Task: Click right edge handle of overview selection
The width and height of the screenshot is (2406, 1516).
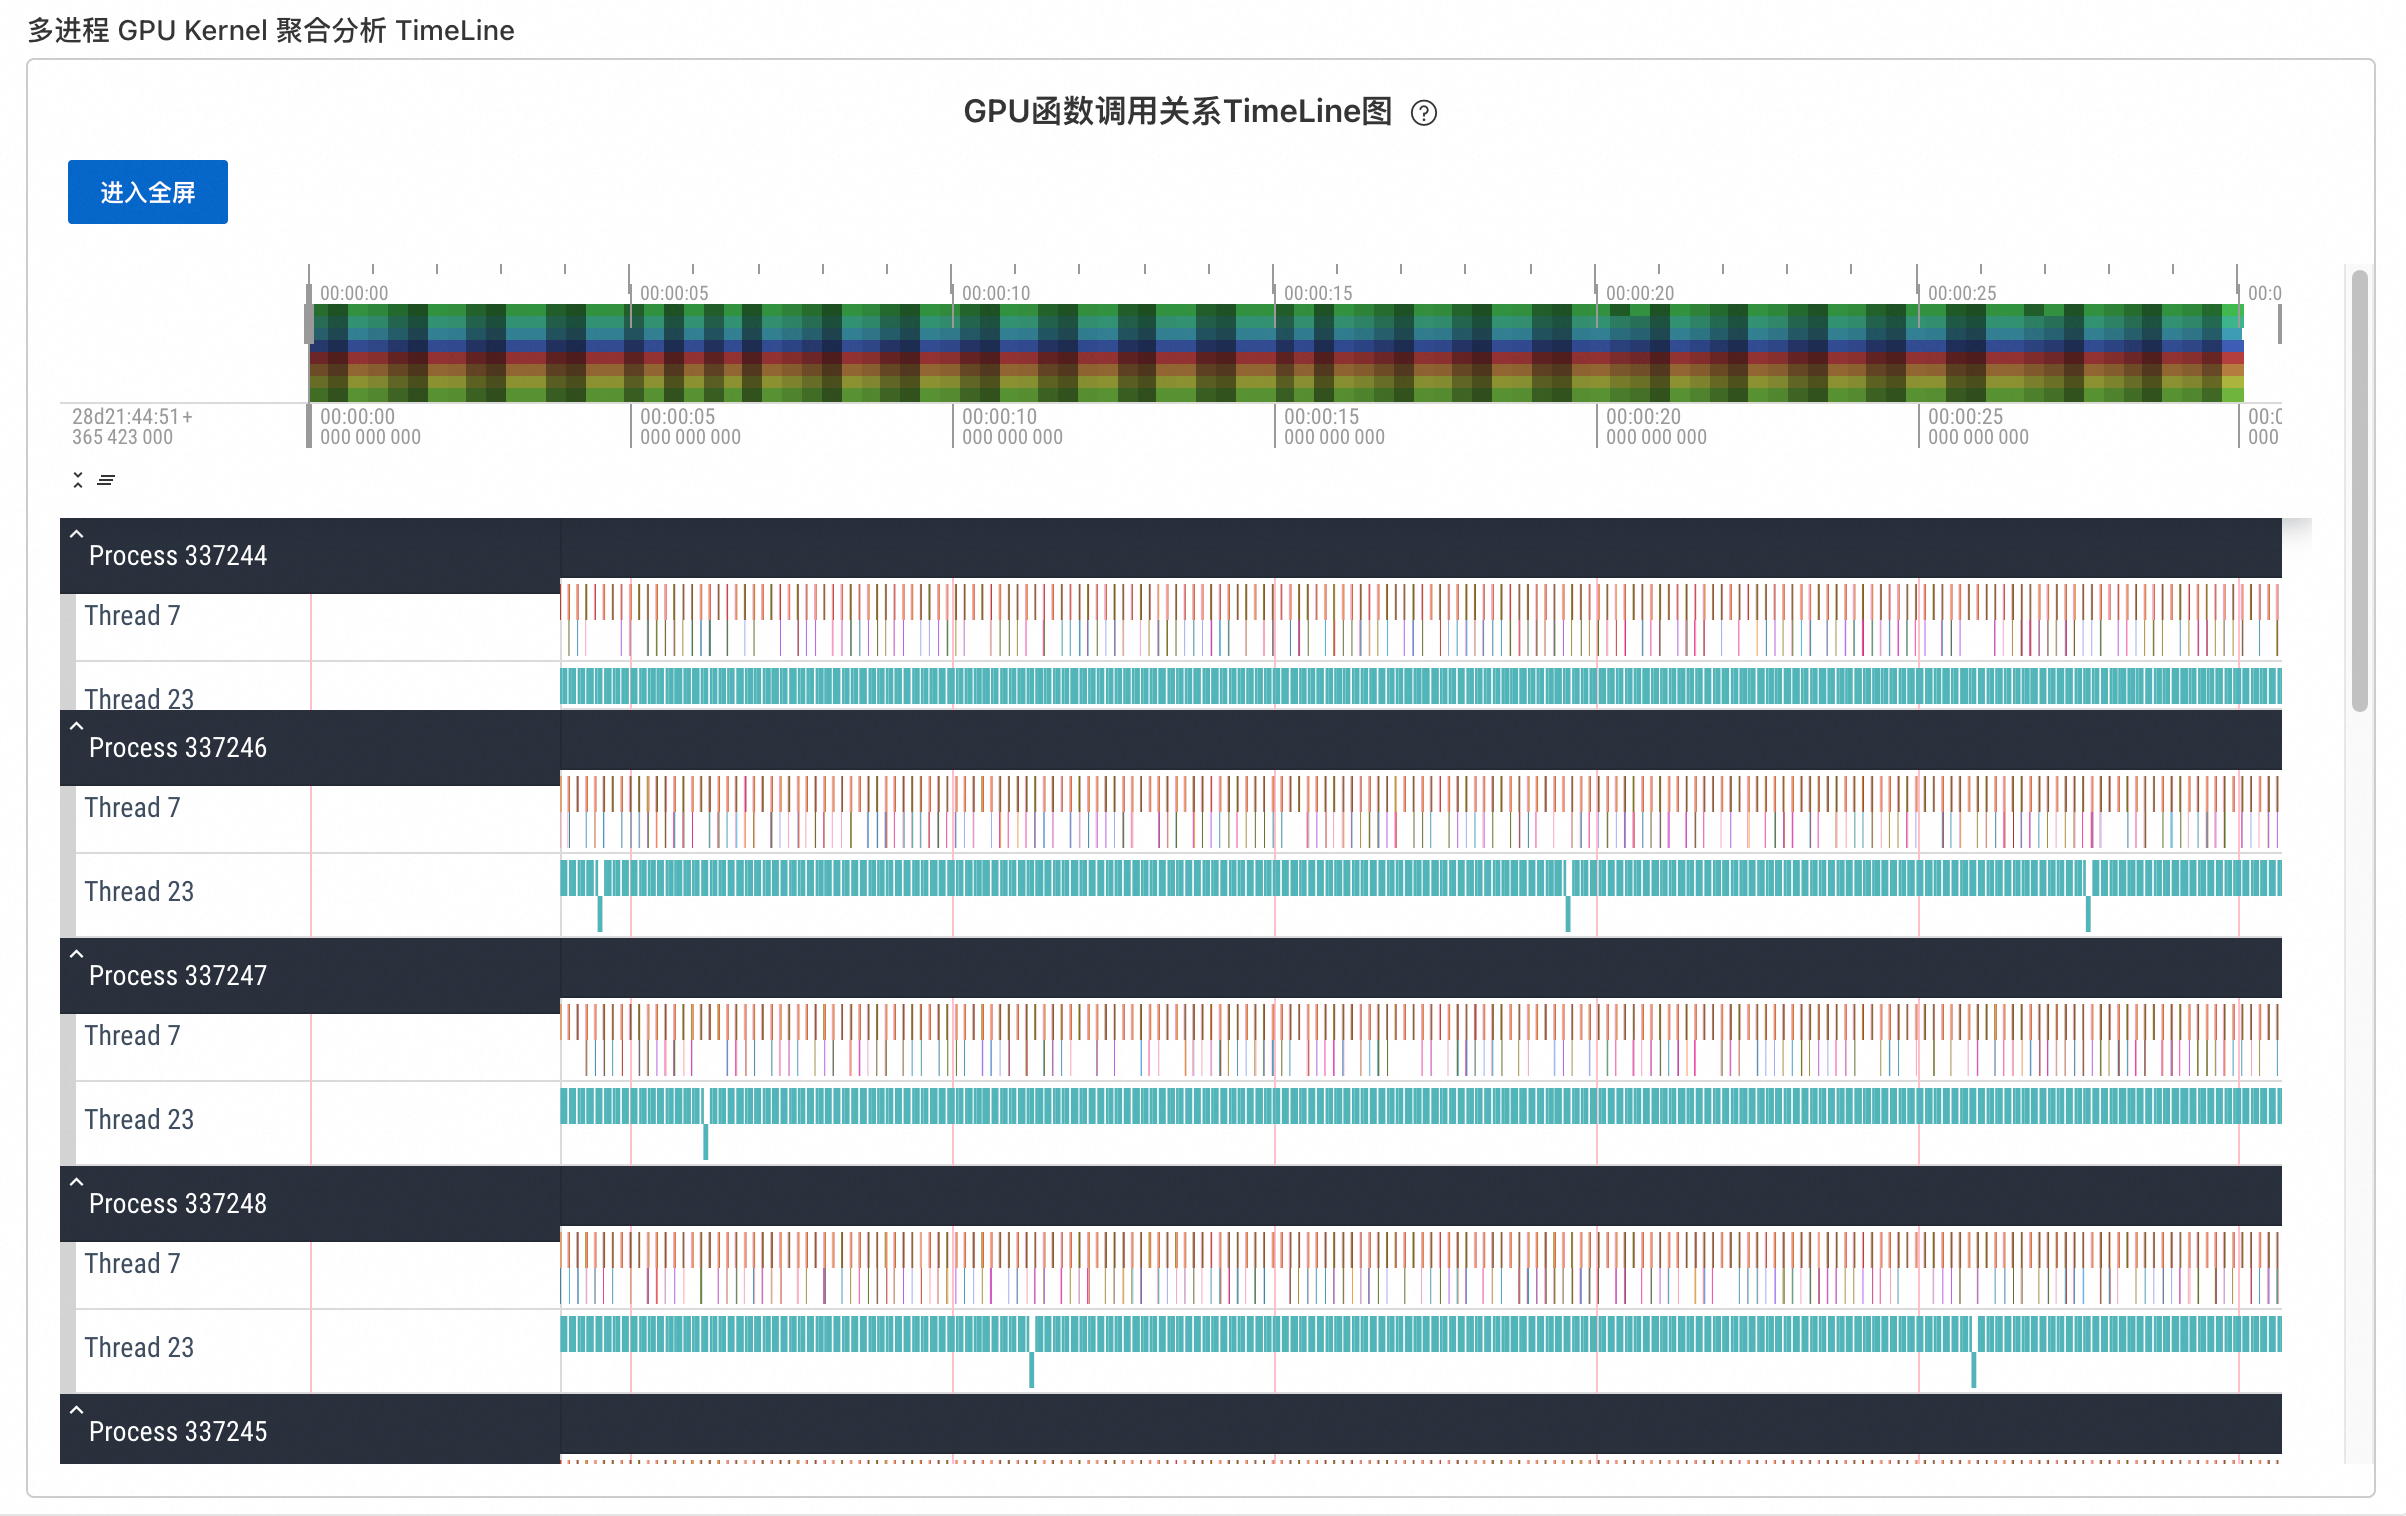Action: [2279, 324]
